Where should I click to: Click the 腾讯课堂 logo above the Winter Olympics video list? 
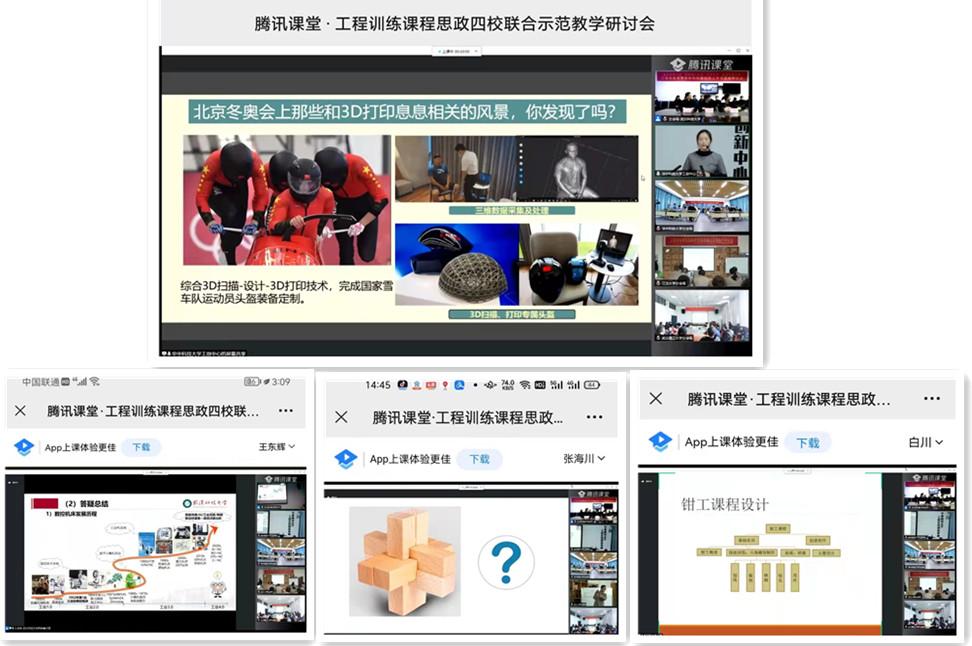pyautogui.click(x=700, y=63)
